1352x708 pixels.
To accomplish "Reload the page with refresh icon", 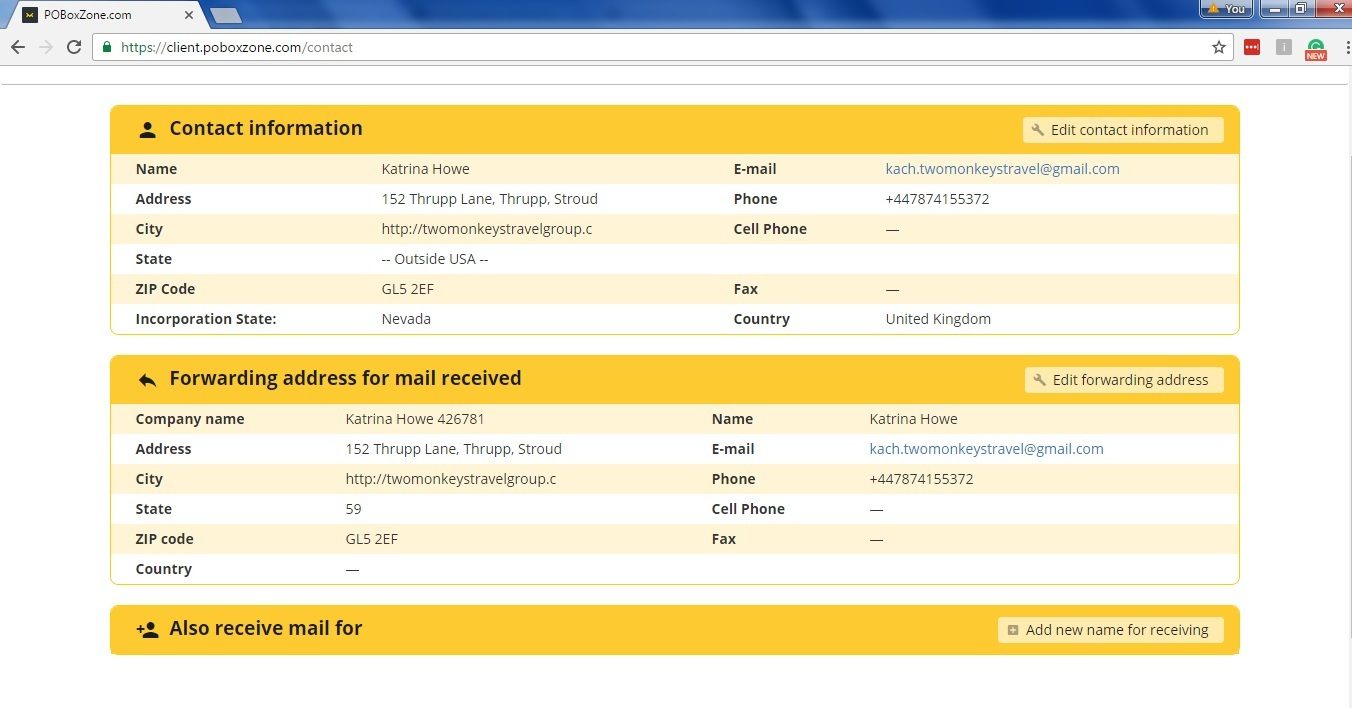I will point(74,47).
